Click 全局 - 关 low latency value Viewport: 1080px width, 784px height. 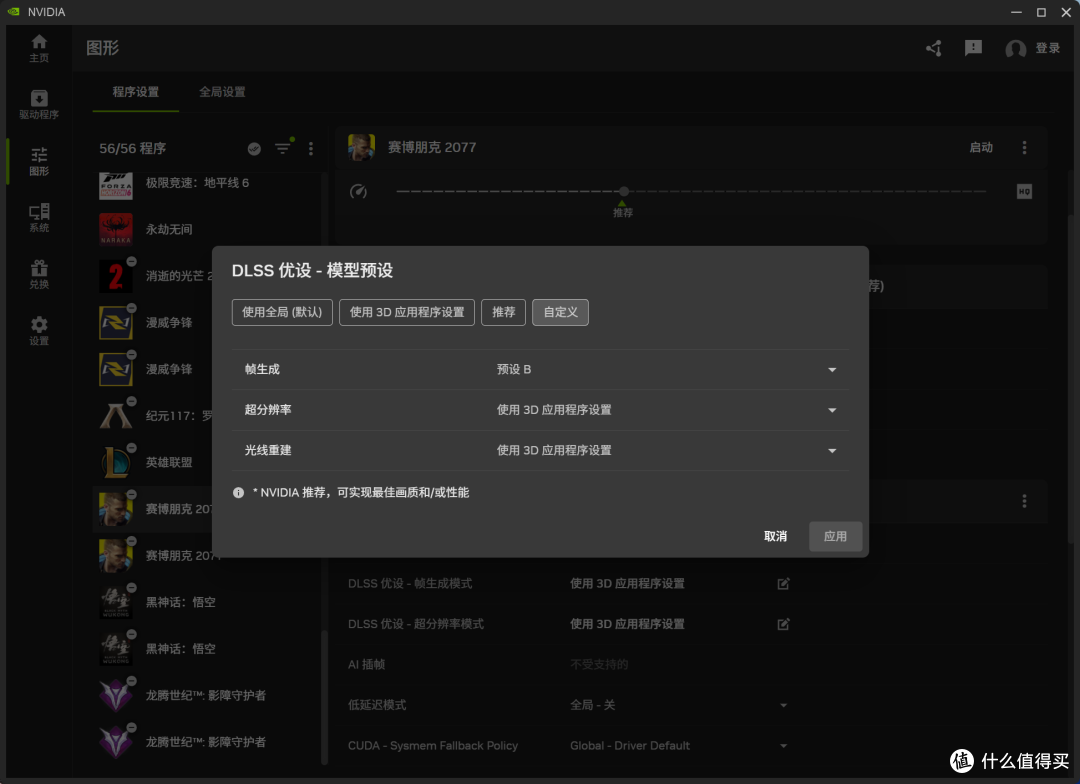tap(592, 705)
